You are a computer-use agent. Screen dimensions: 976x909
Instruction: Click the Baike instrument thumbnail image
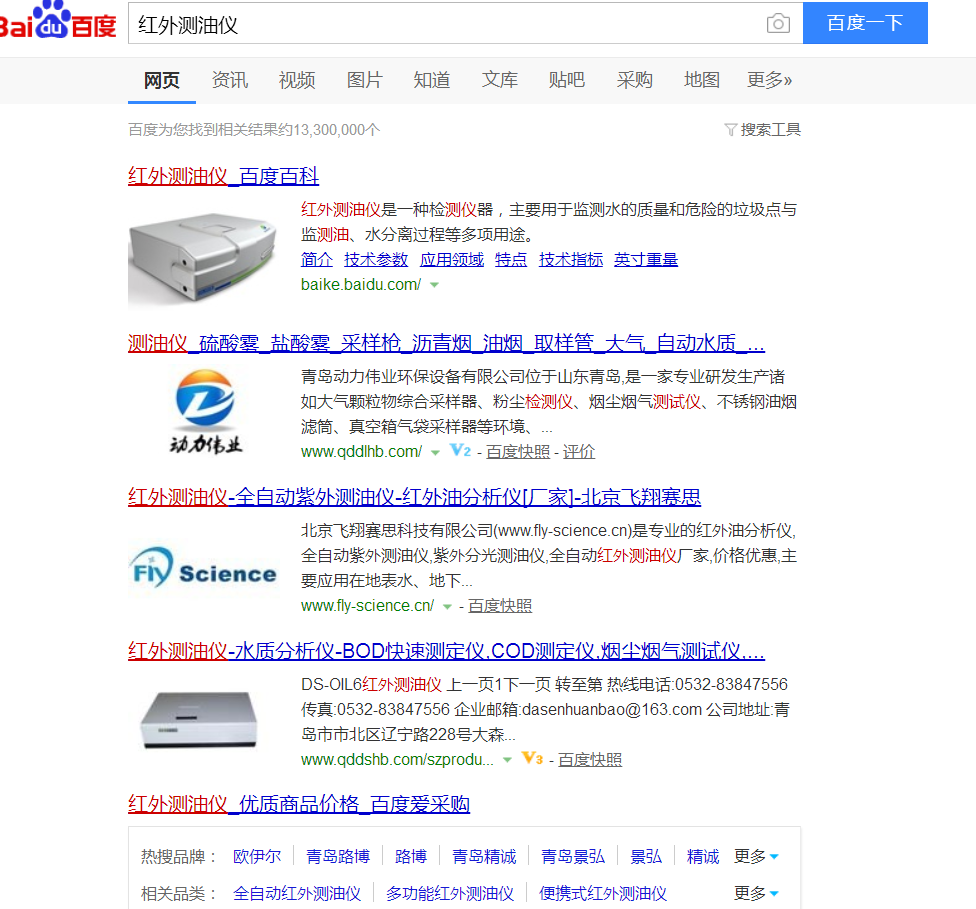tap(203, 257)
